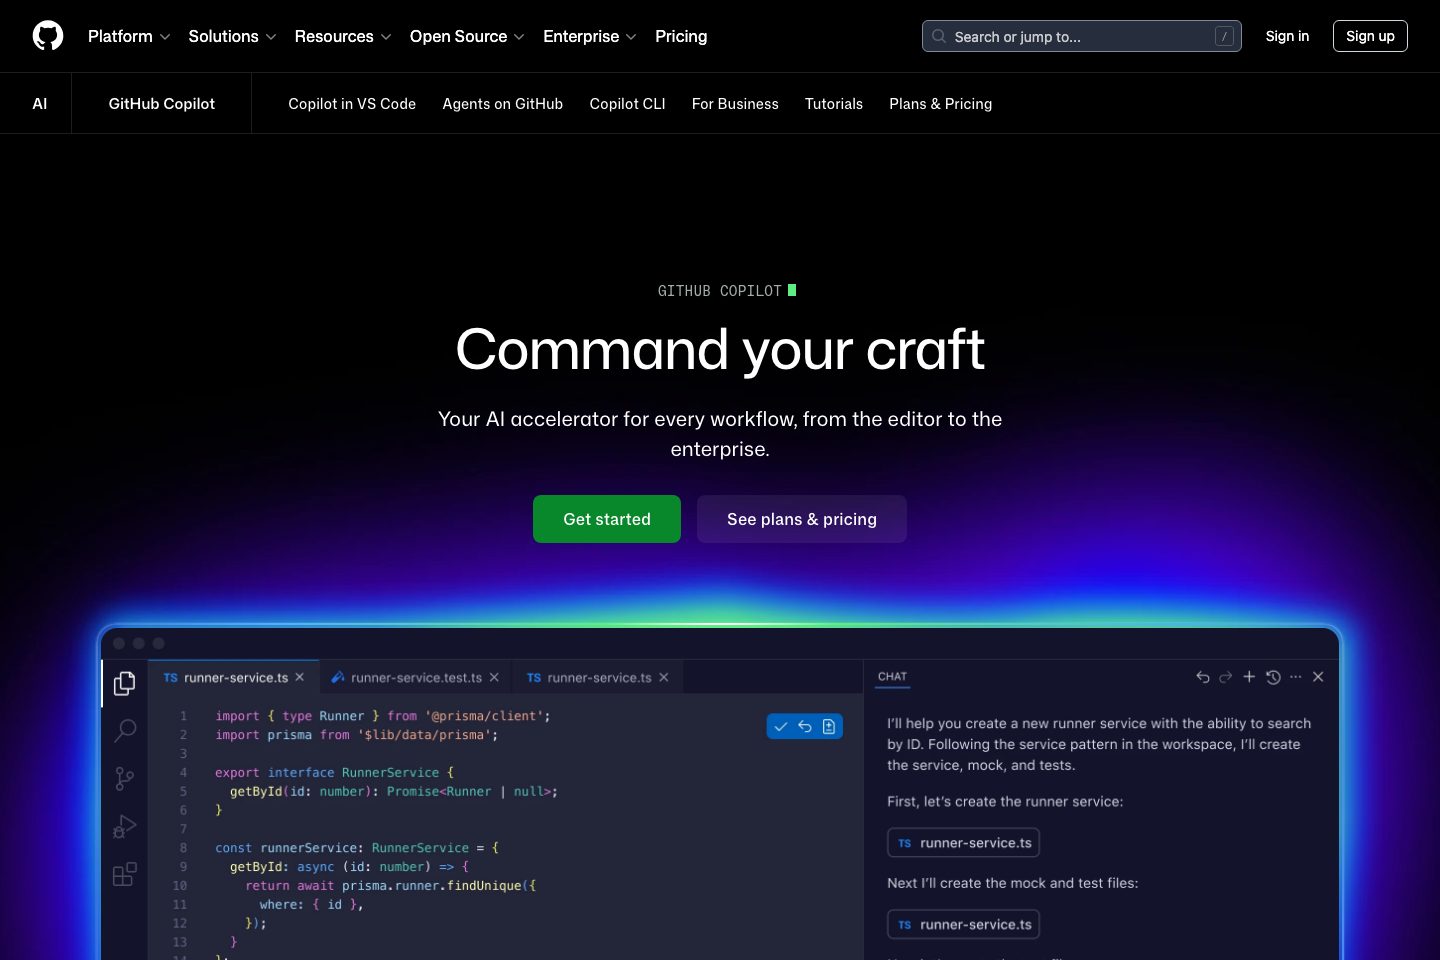Open chat more options ellipsis
Viewport: 1440px width, 960px height.
pos(1296,677)
